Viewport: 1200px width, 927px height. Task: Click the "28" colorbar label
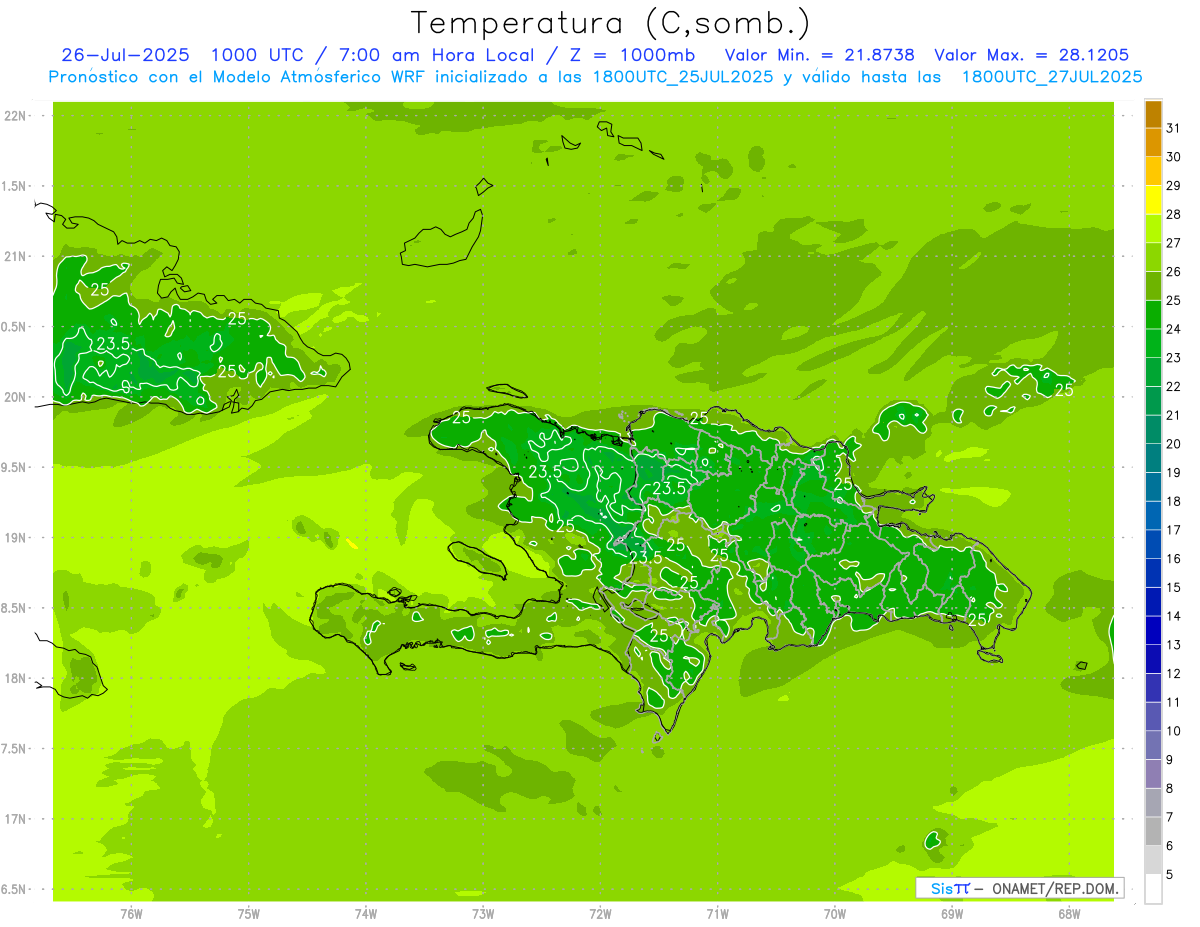pos(1174,214)
